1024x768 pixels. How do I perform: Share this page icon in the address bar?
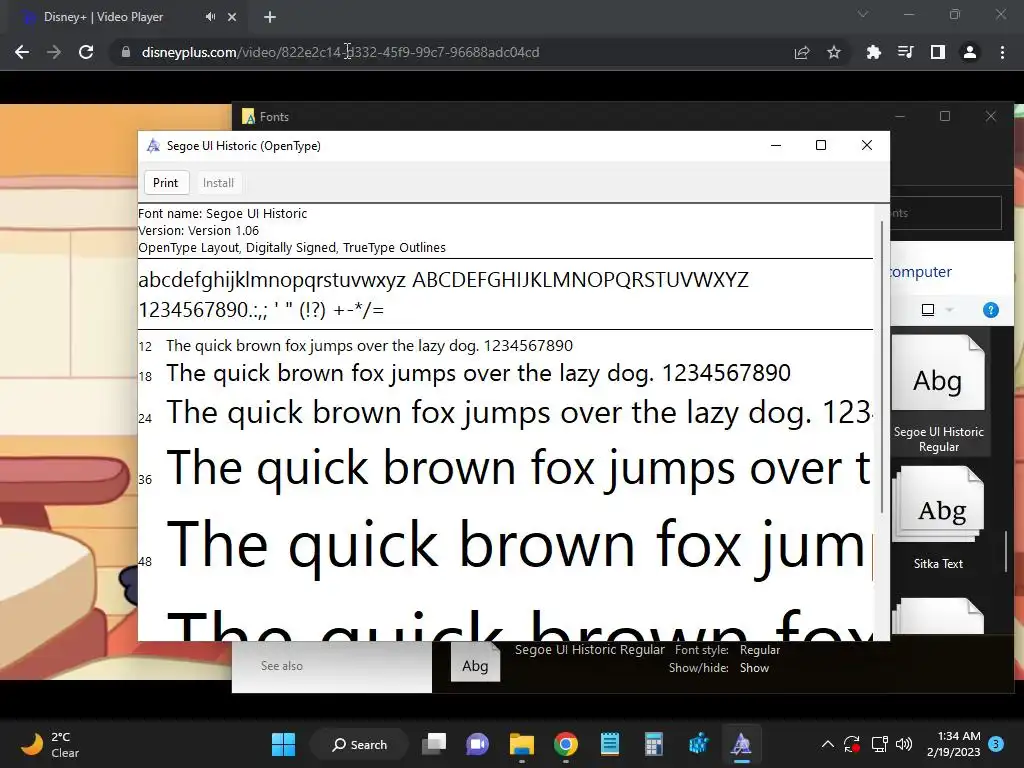(802, 52)
